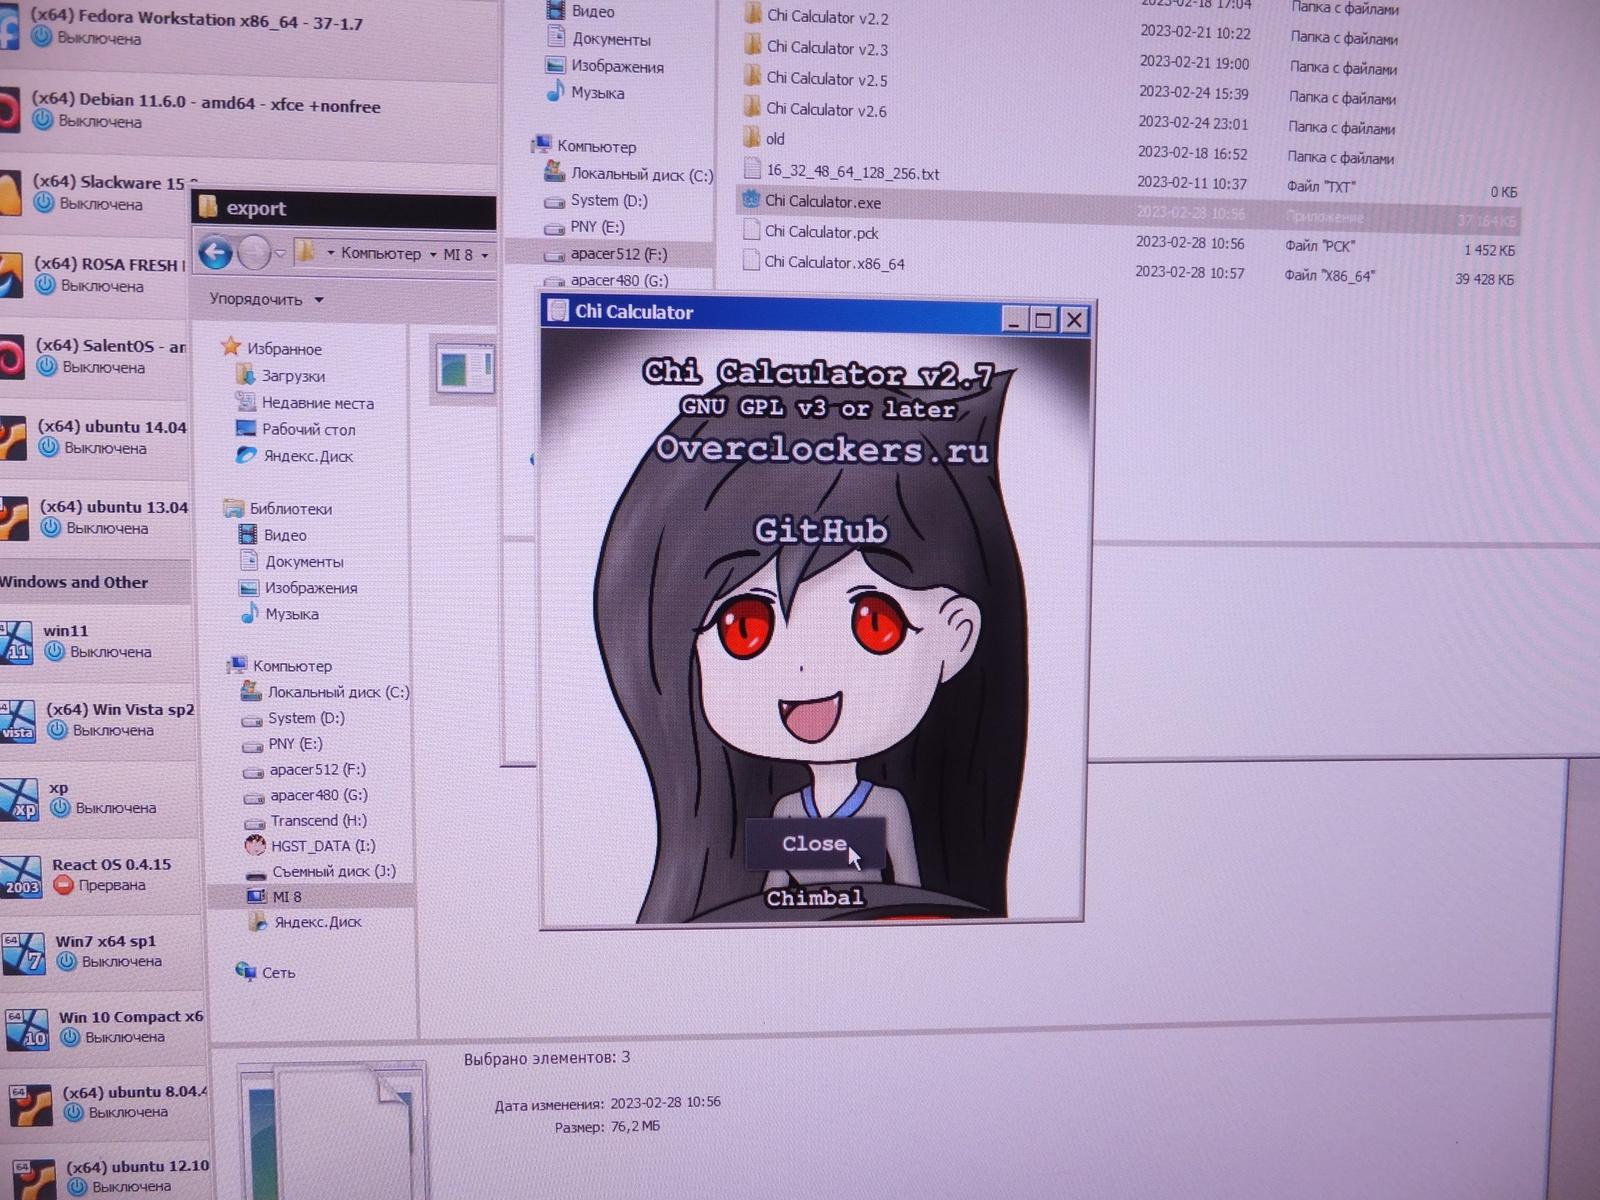Select the Chi Calculator.exe file
Screen dimensions: 1600x1200
pyautogui.click(x=823, y=202)
